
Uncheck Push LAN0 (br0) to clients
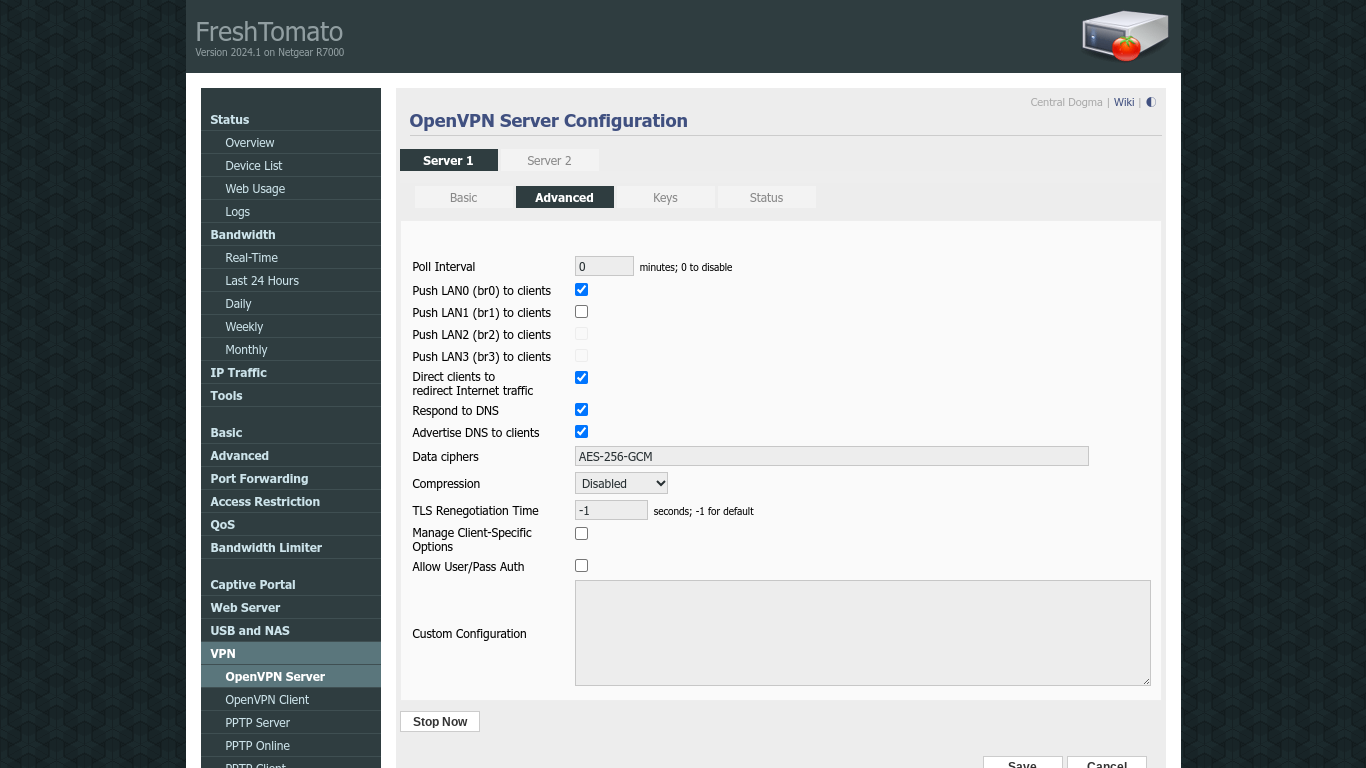click(581, 290)
